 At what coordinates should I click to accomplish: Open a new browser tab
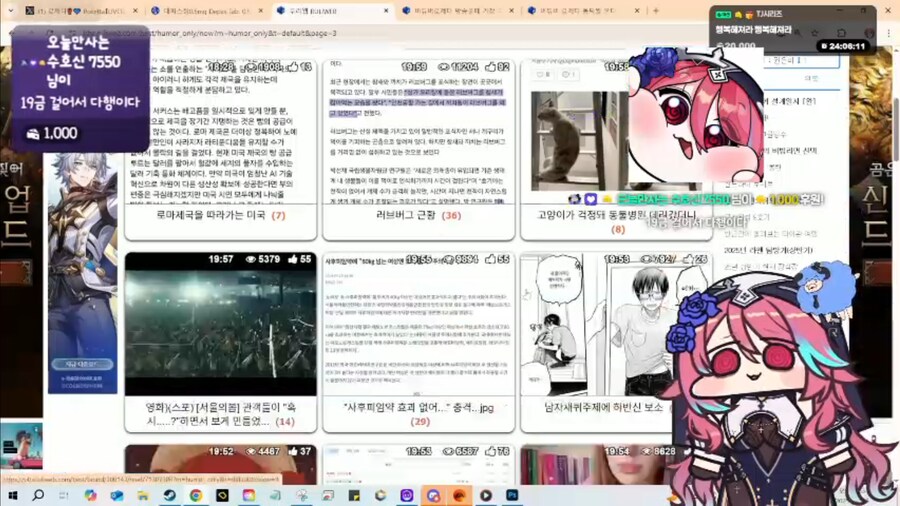(656, 10)
